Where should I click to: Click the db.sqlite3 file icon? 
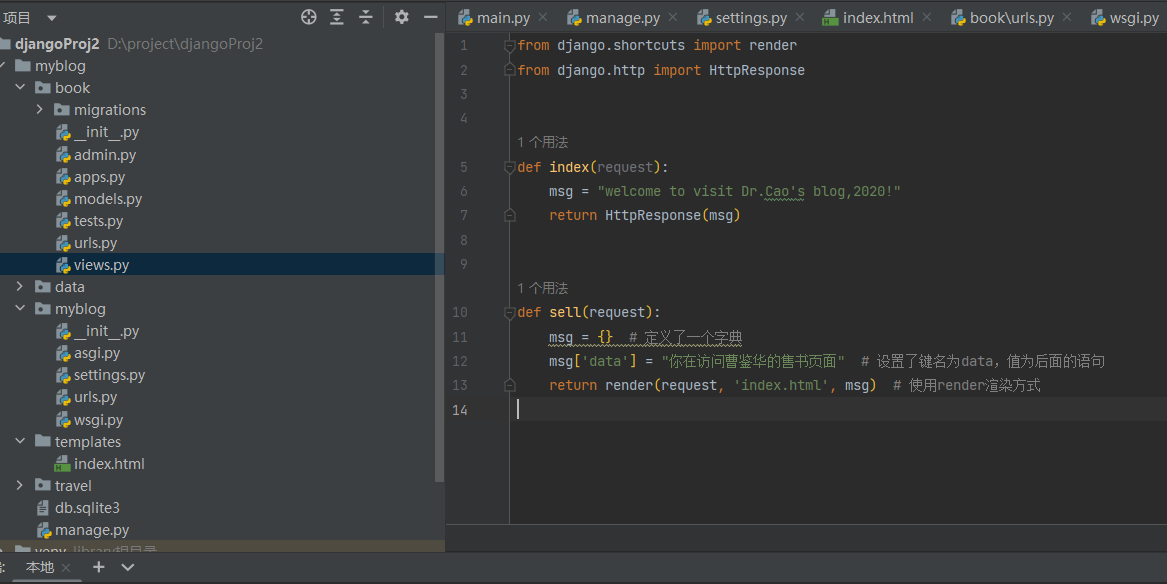coord(43,508)
